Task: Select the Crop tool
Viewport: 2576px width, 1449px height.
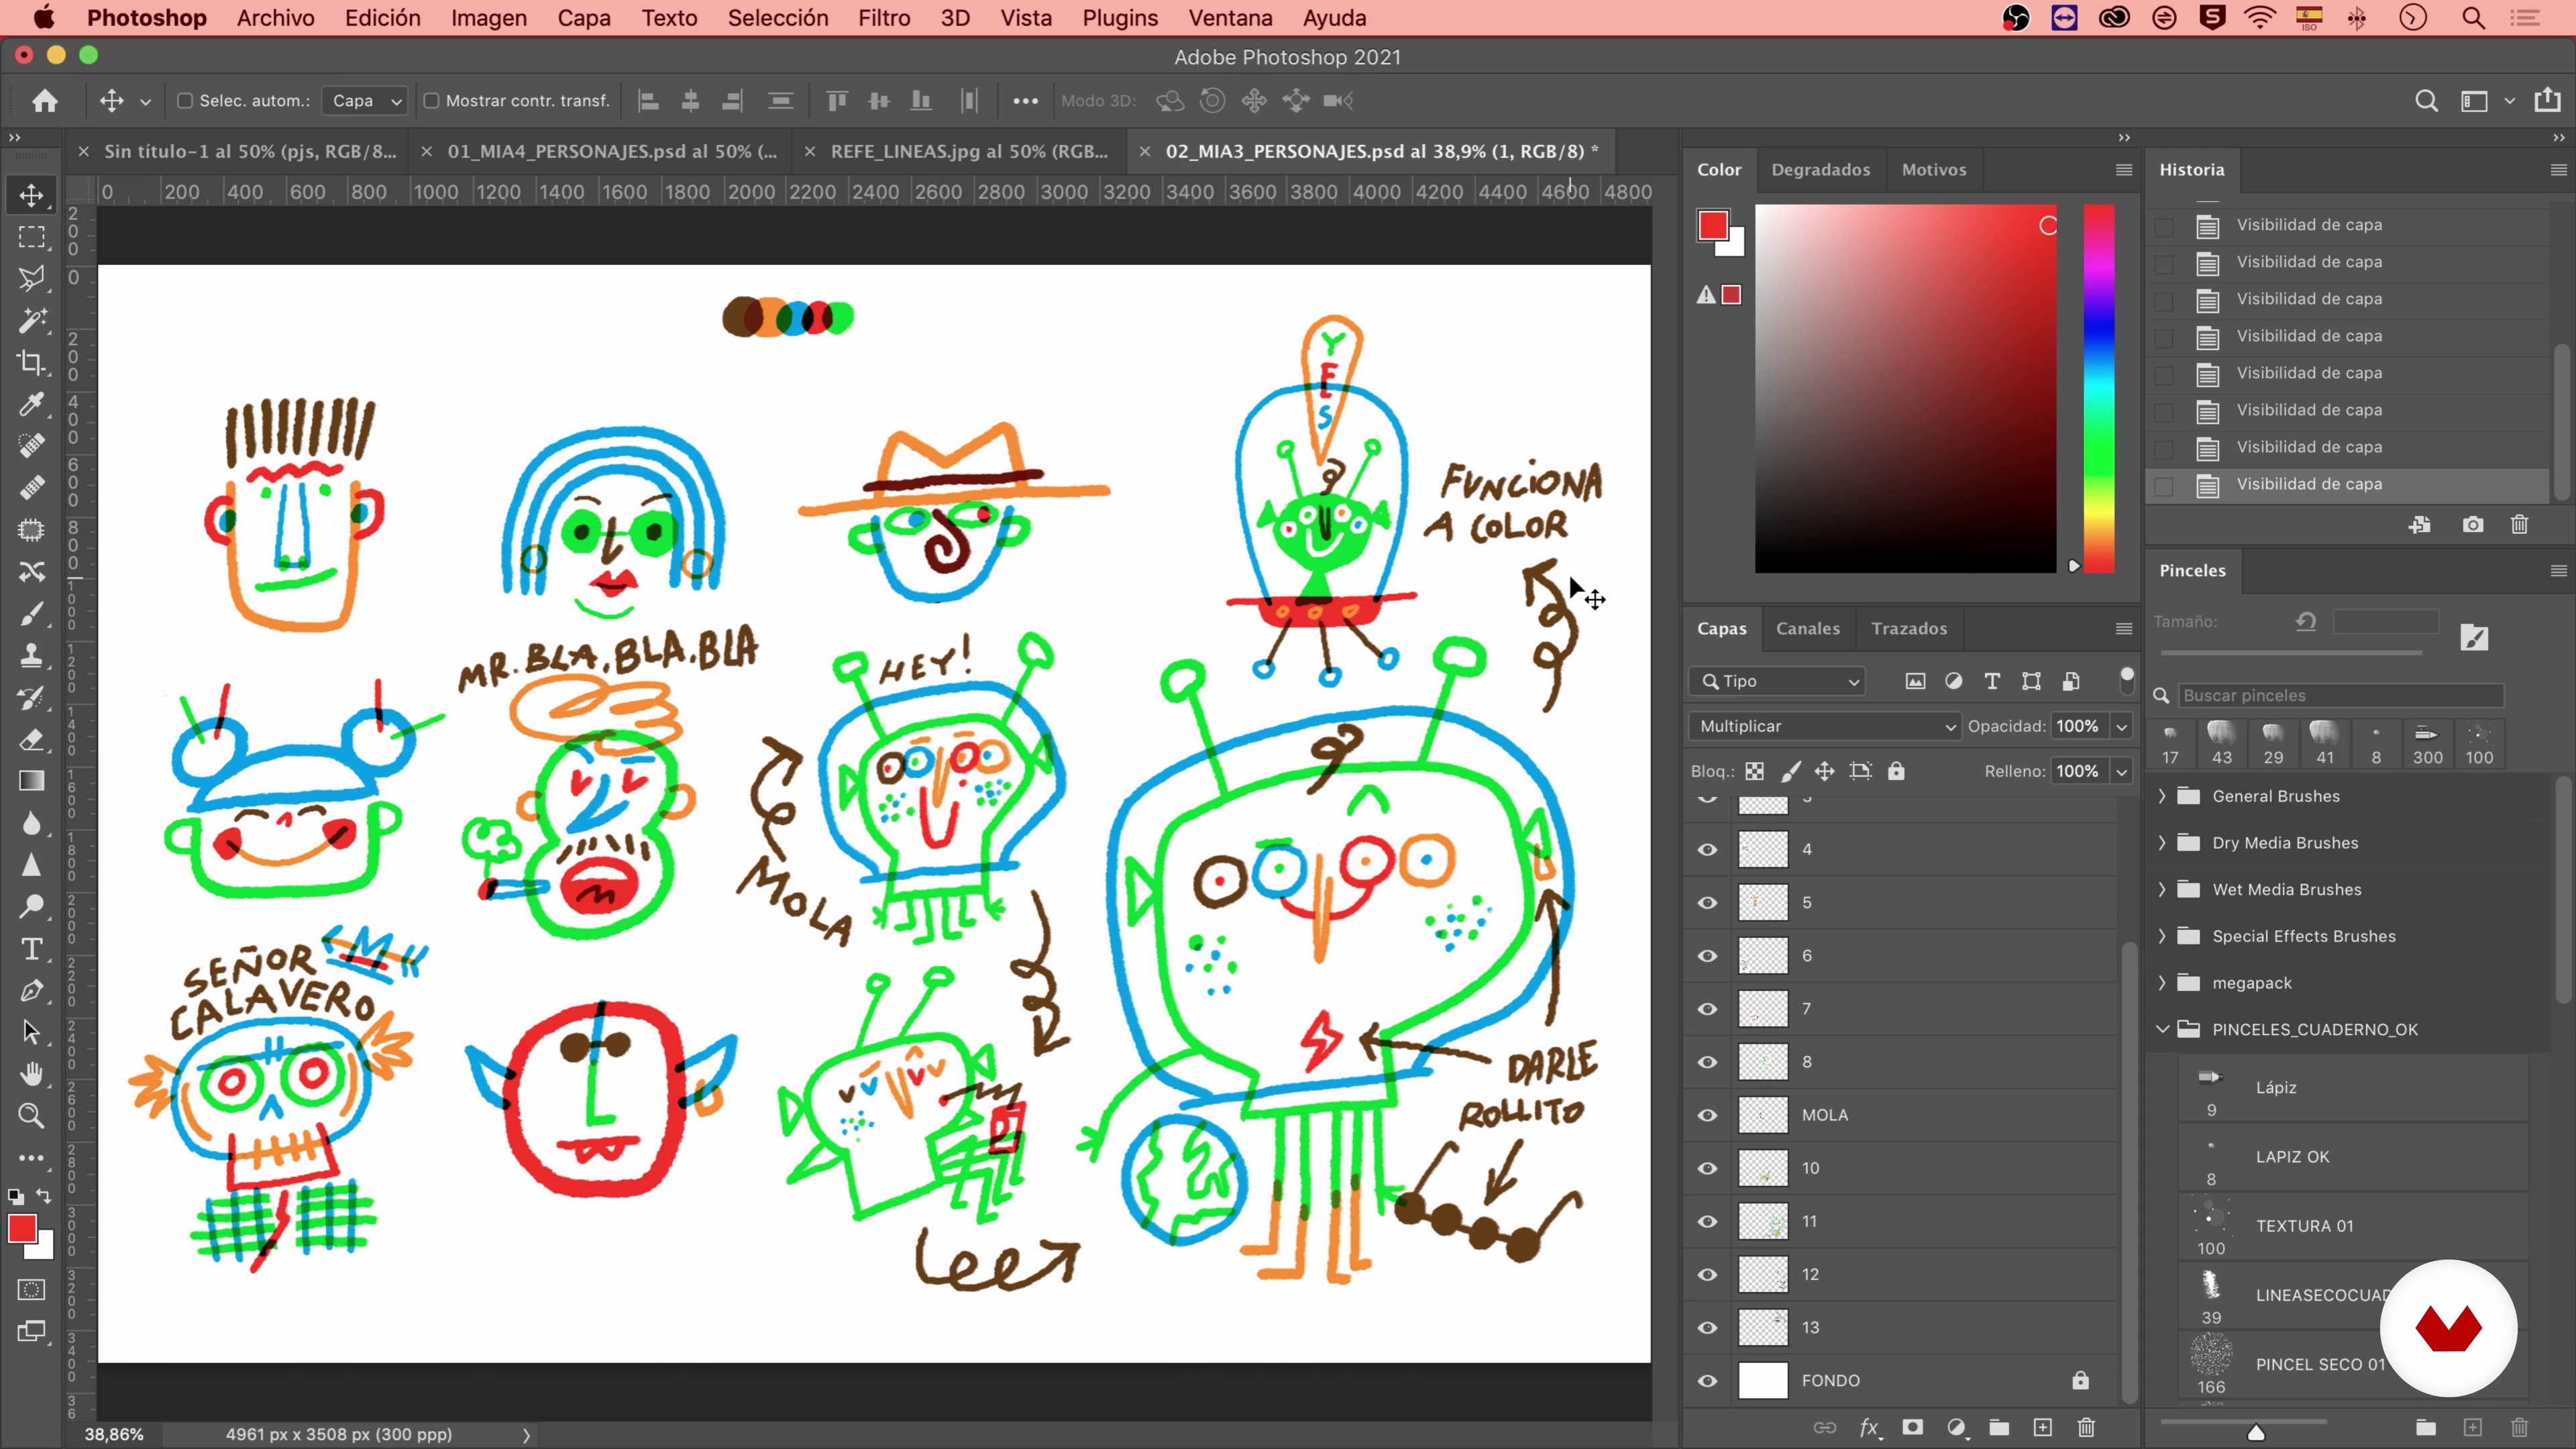Action: pyautogui.click(x=31, y=362)
